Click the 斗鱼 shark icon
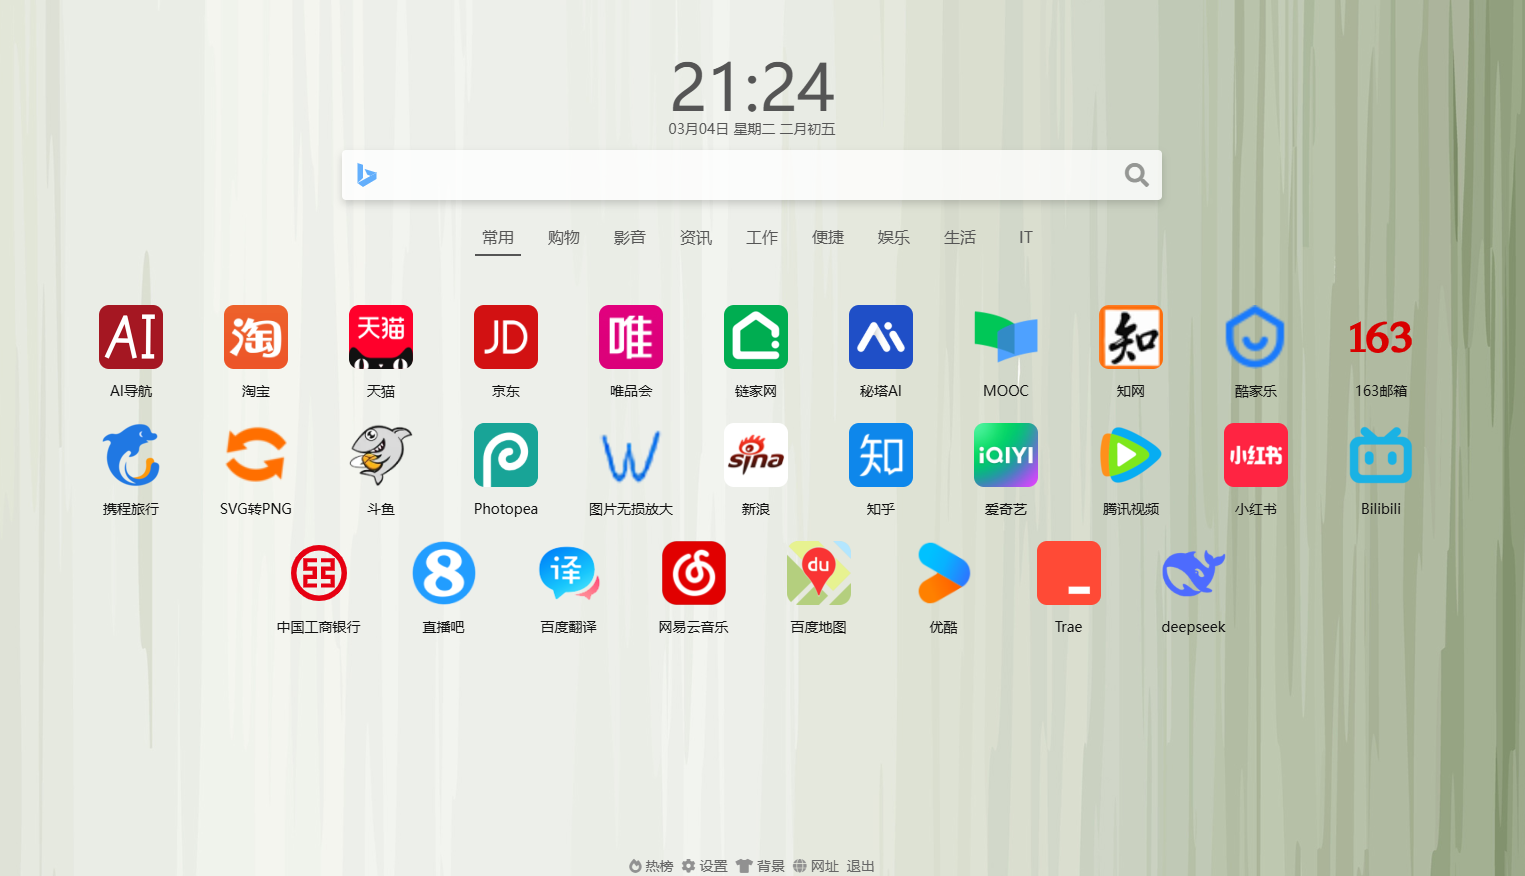This screenshot has width=1525, height=876. click(x=381, y=455)
